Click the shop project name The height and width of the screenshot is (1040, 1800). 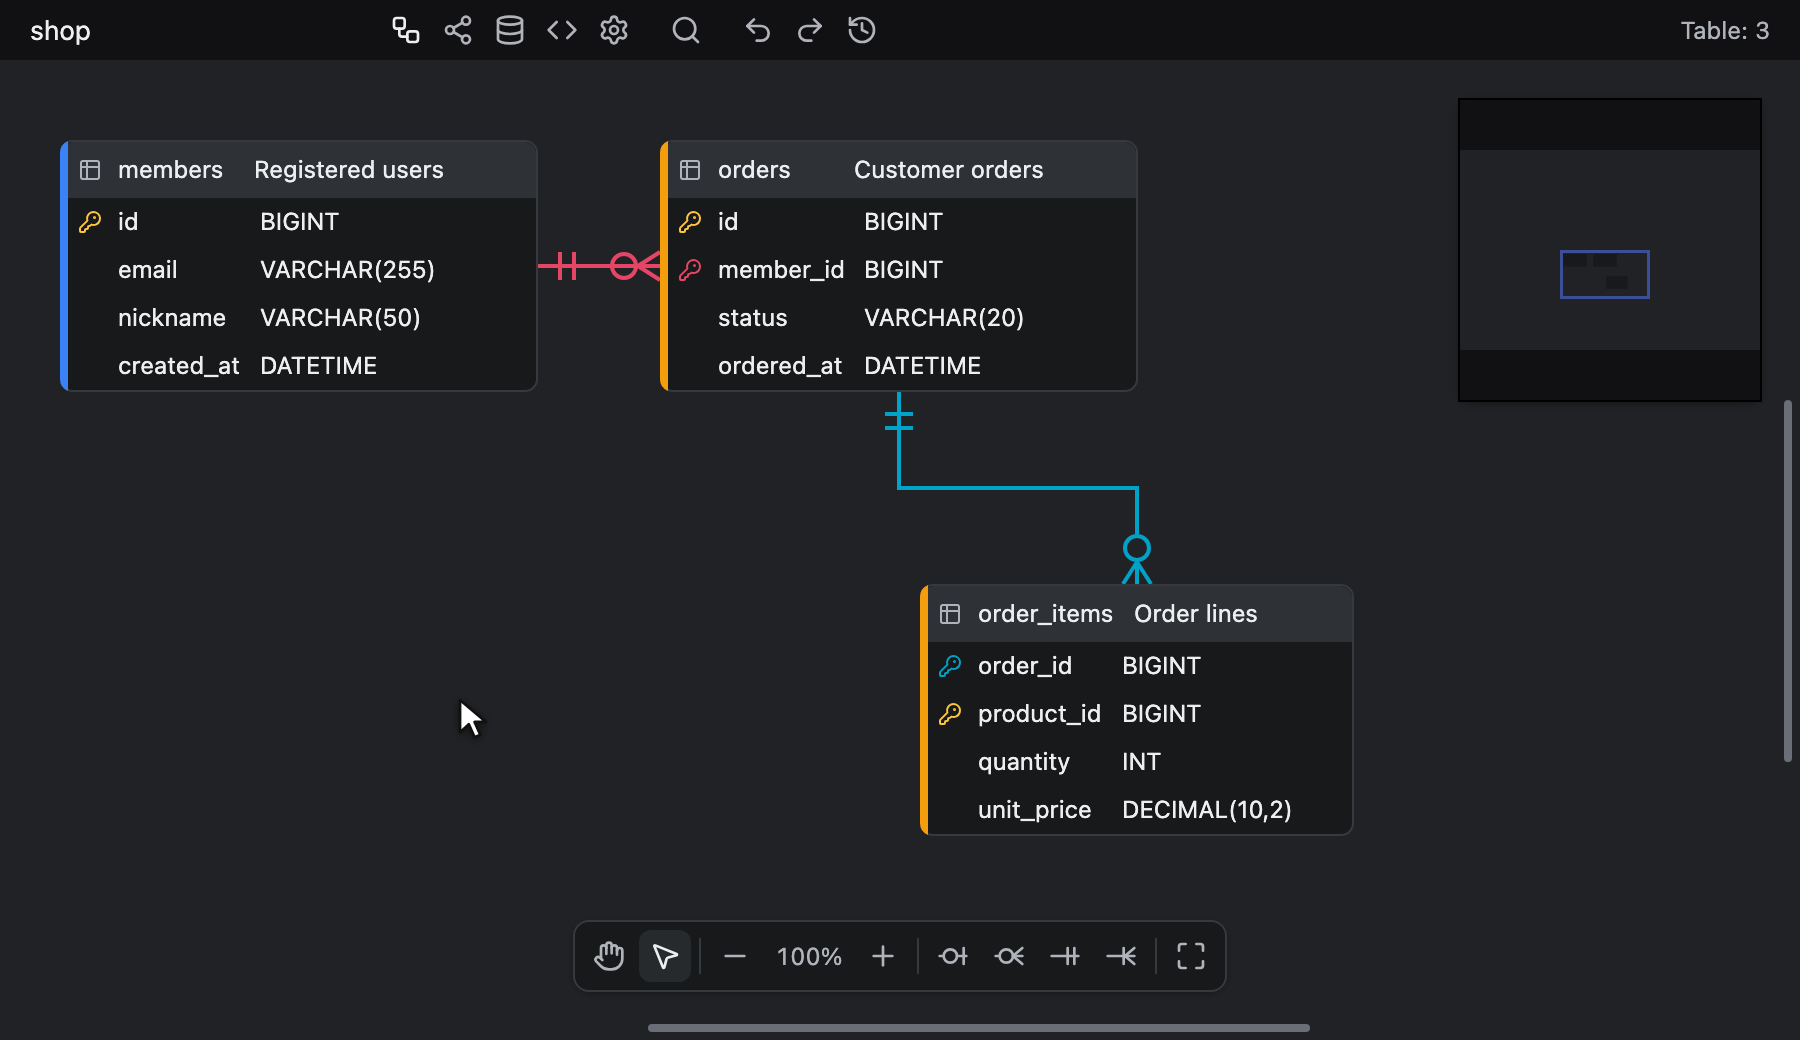tap(60, 31)
